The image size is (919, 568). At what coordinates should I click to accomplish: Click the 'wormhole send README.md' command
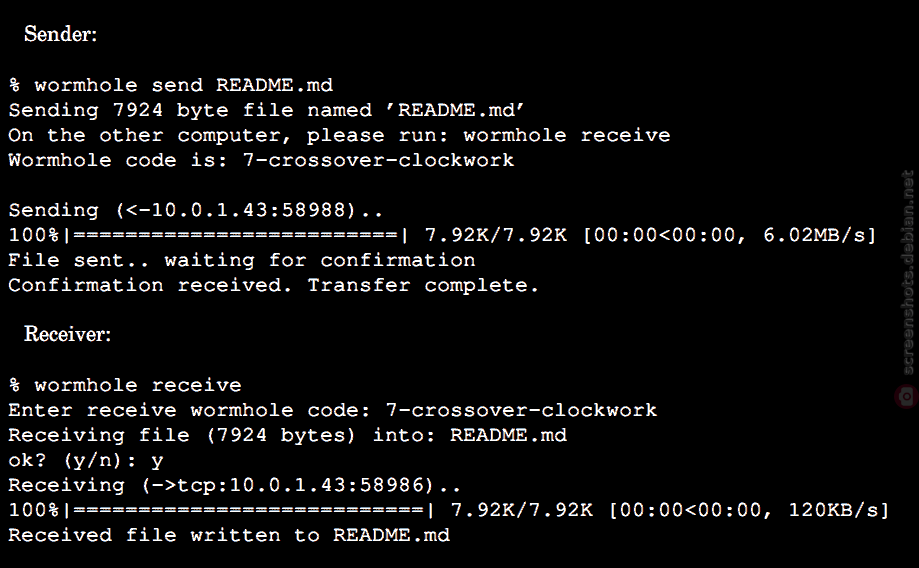coord(183,86)
